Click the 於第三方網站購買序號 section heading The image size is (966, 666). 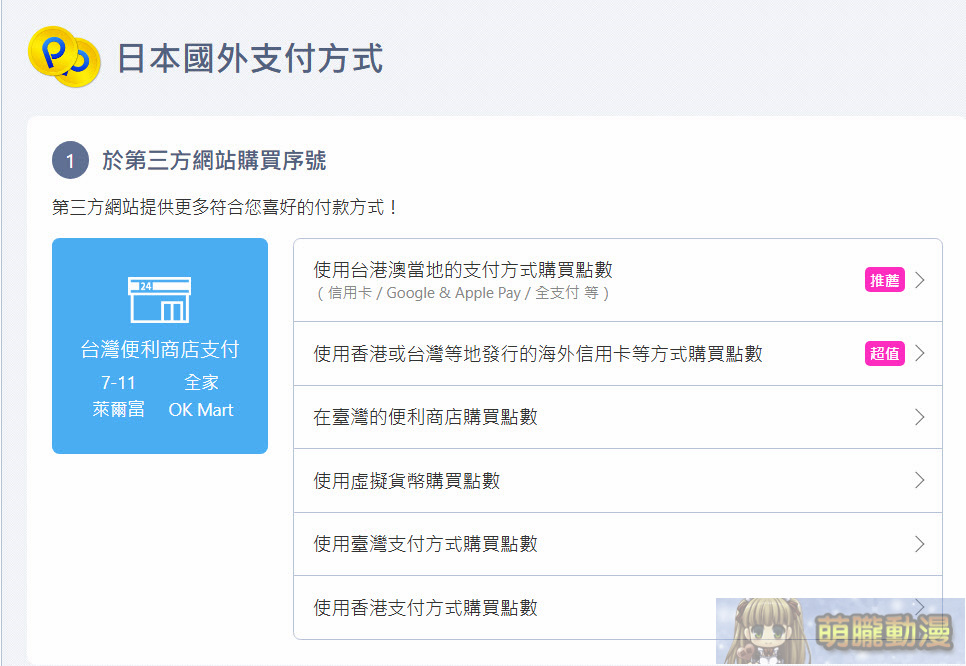click(x=214, y=160)
